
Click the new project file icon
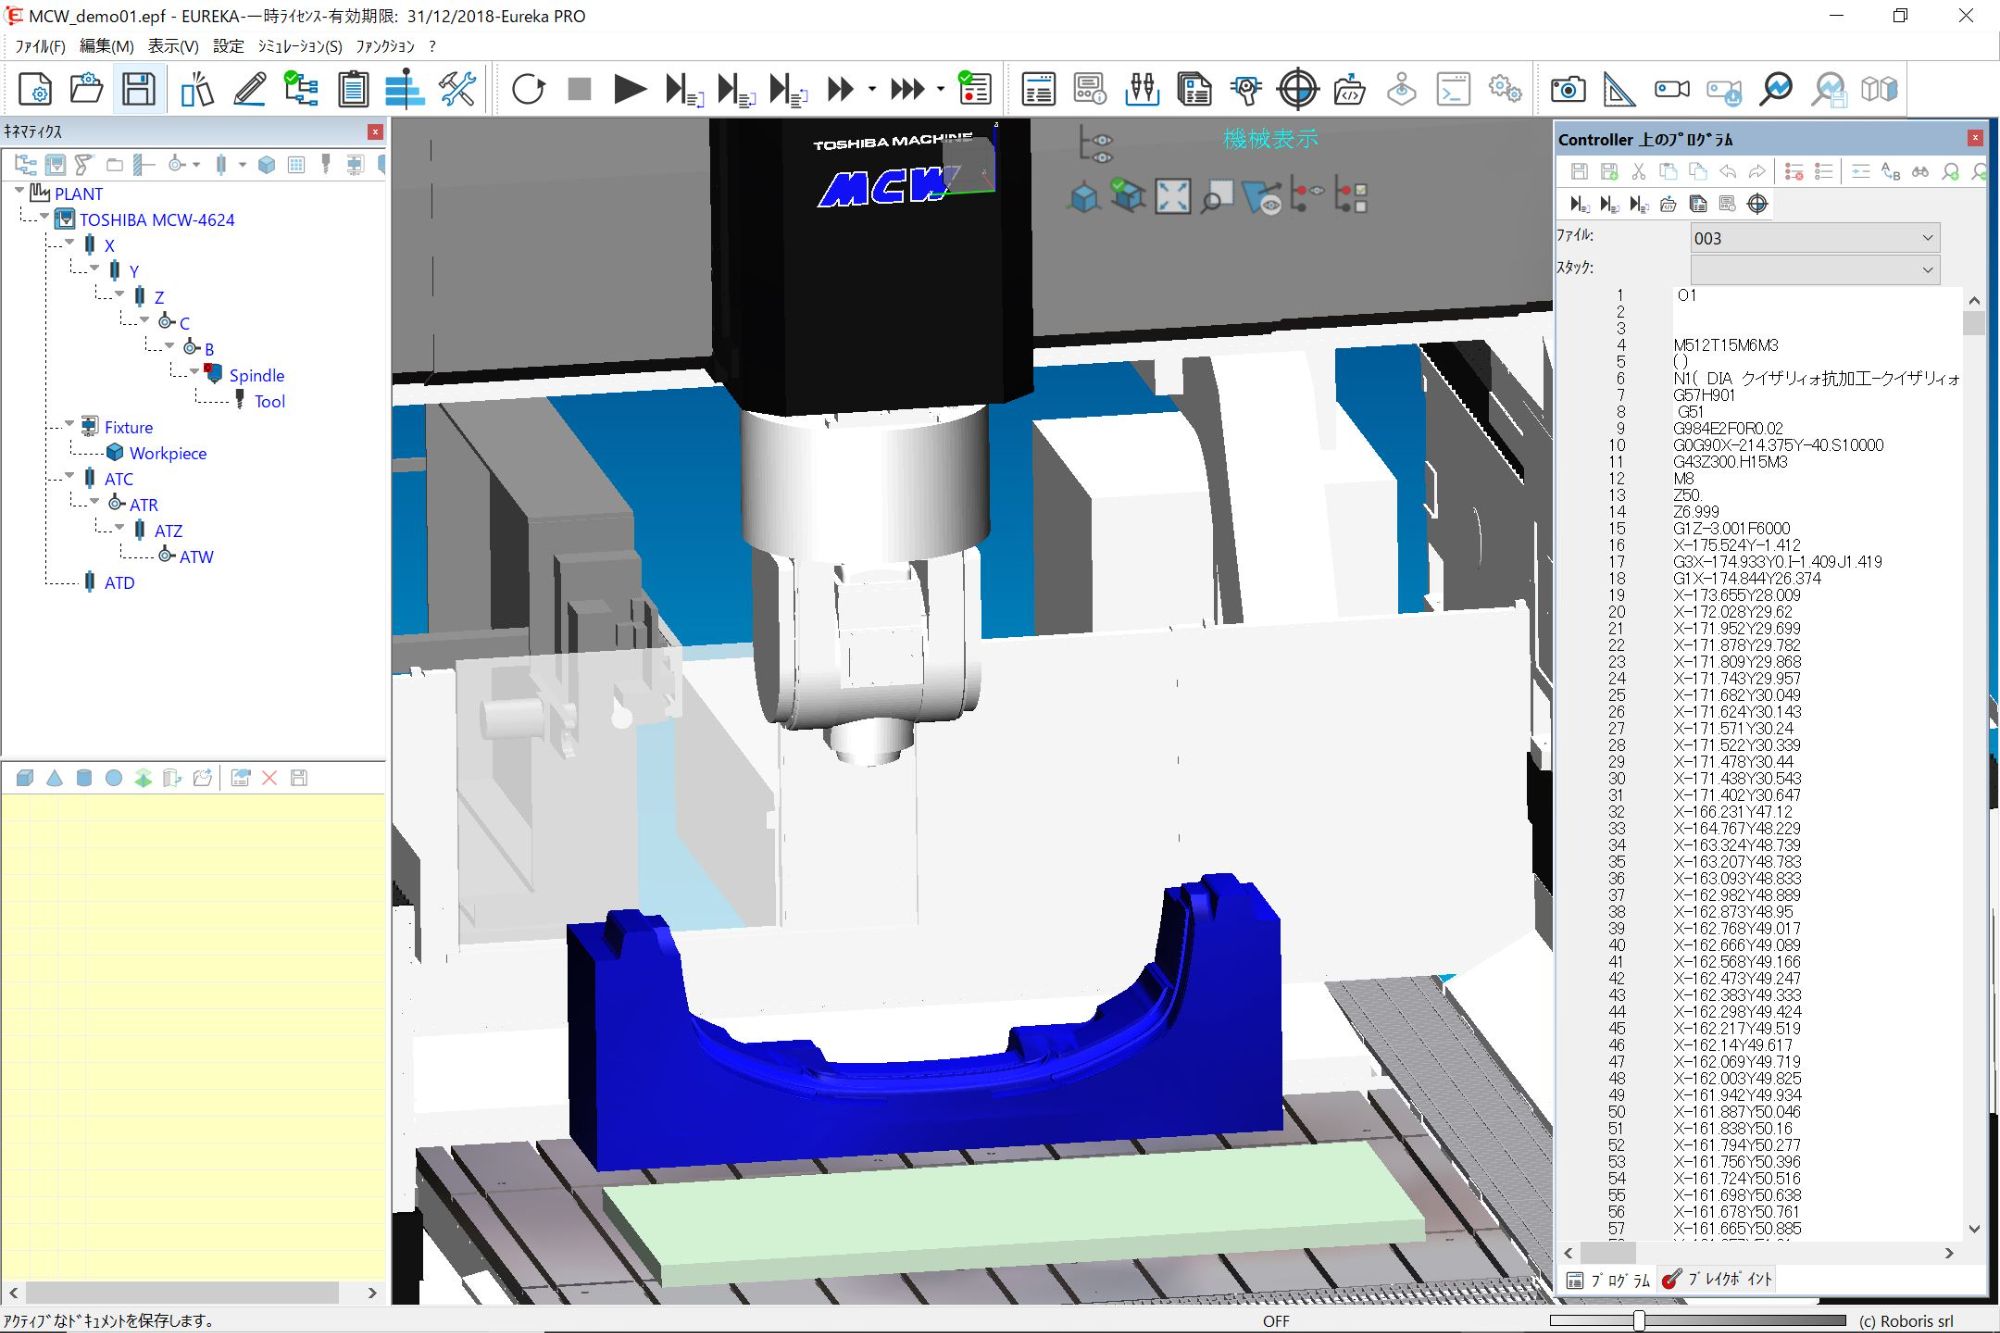[x=35, y=89]
